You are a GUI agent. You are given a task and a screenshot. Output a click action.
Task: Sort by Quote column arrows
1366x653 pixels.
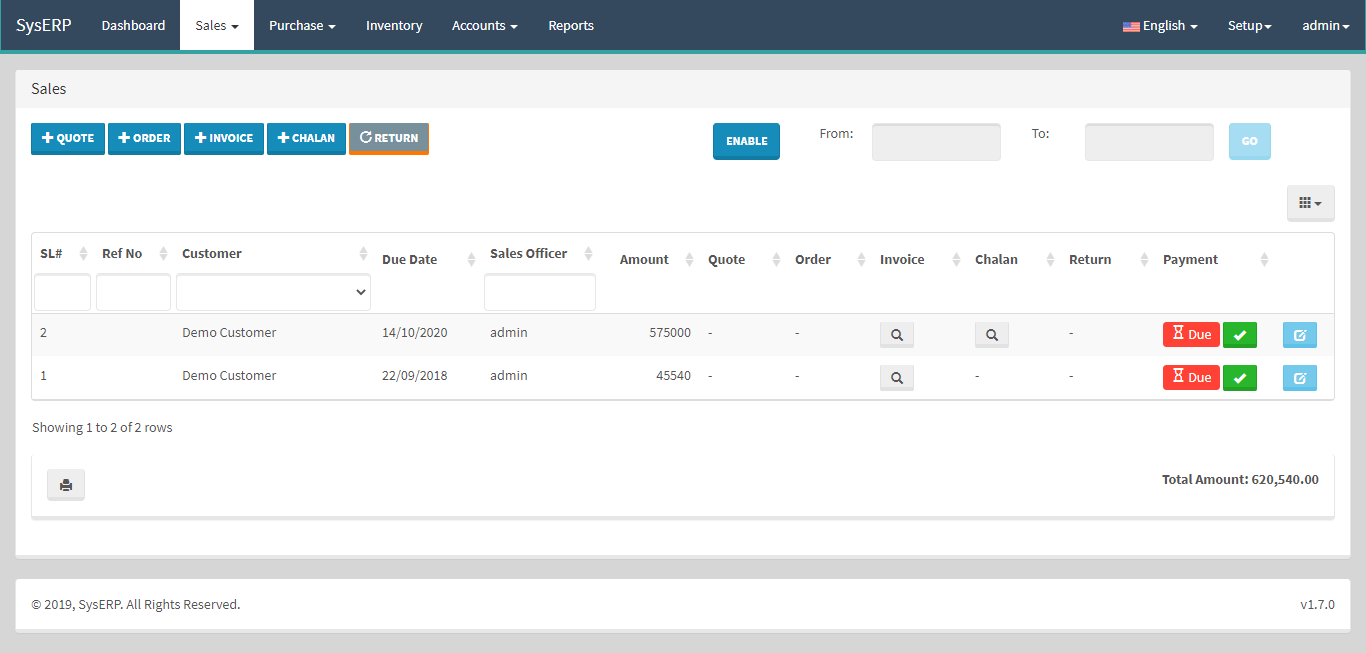click(777, 260)
